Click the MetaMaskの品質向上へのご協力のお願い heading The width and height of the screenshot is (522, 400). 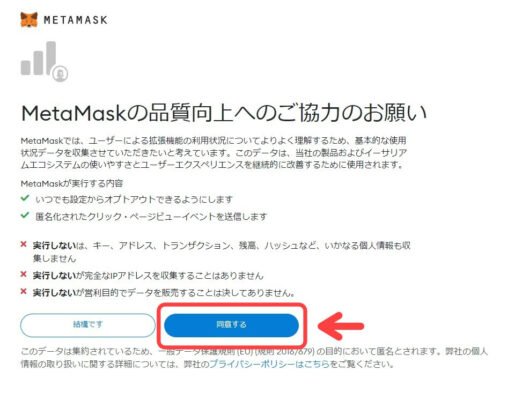pyautogui.click(x=224, y=113)
